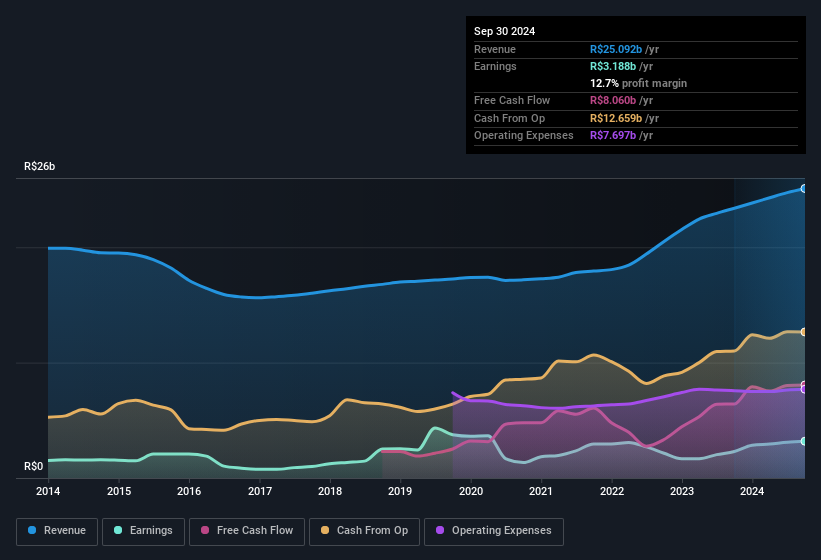821x560 pixels.
Task: Click the Free Cash Flow label in tooltip
Action: [512, 100]
